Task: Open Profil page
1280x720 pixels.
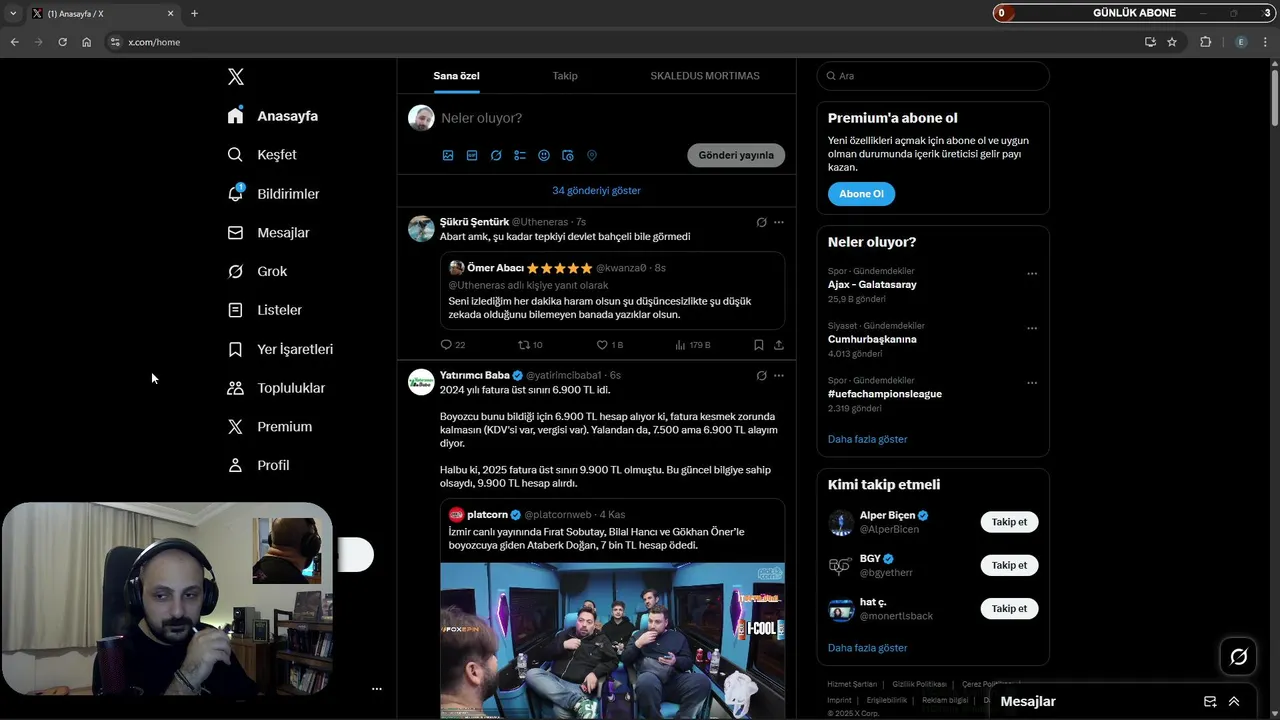Action: coord(258,465)
